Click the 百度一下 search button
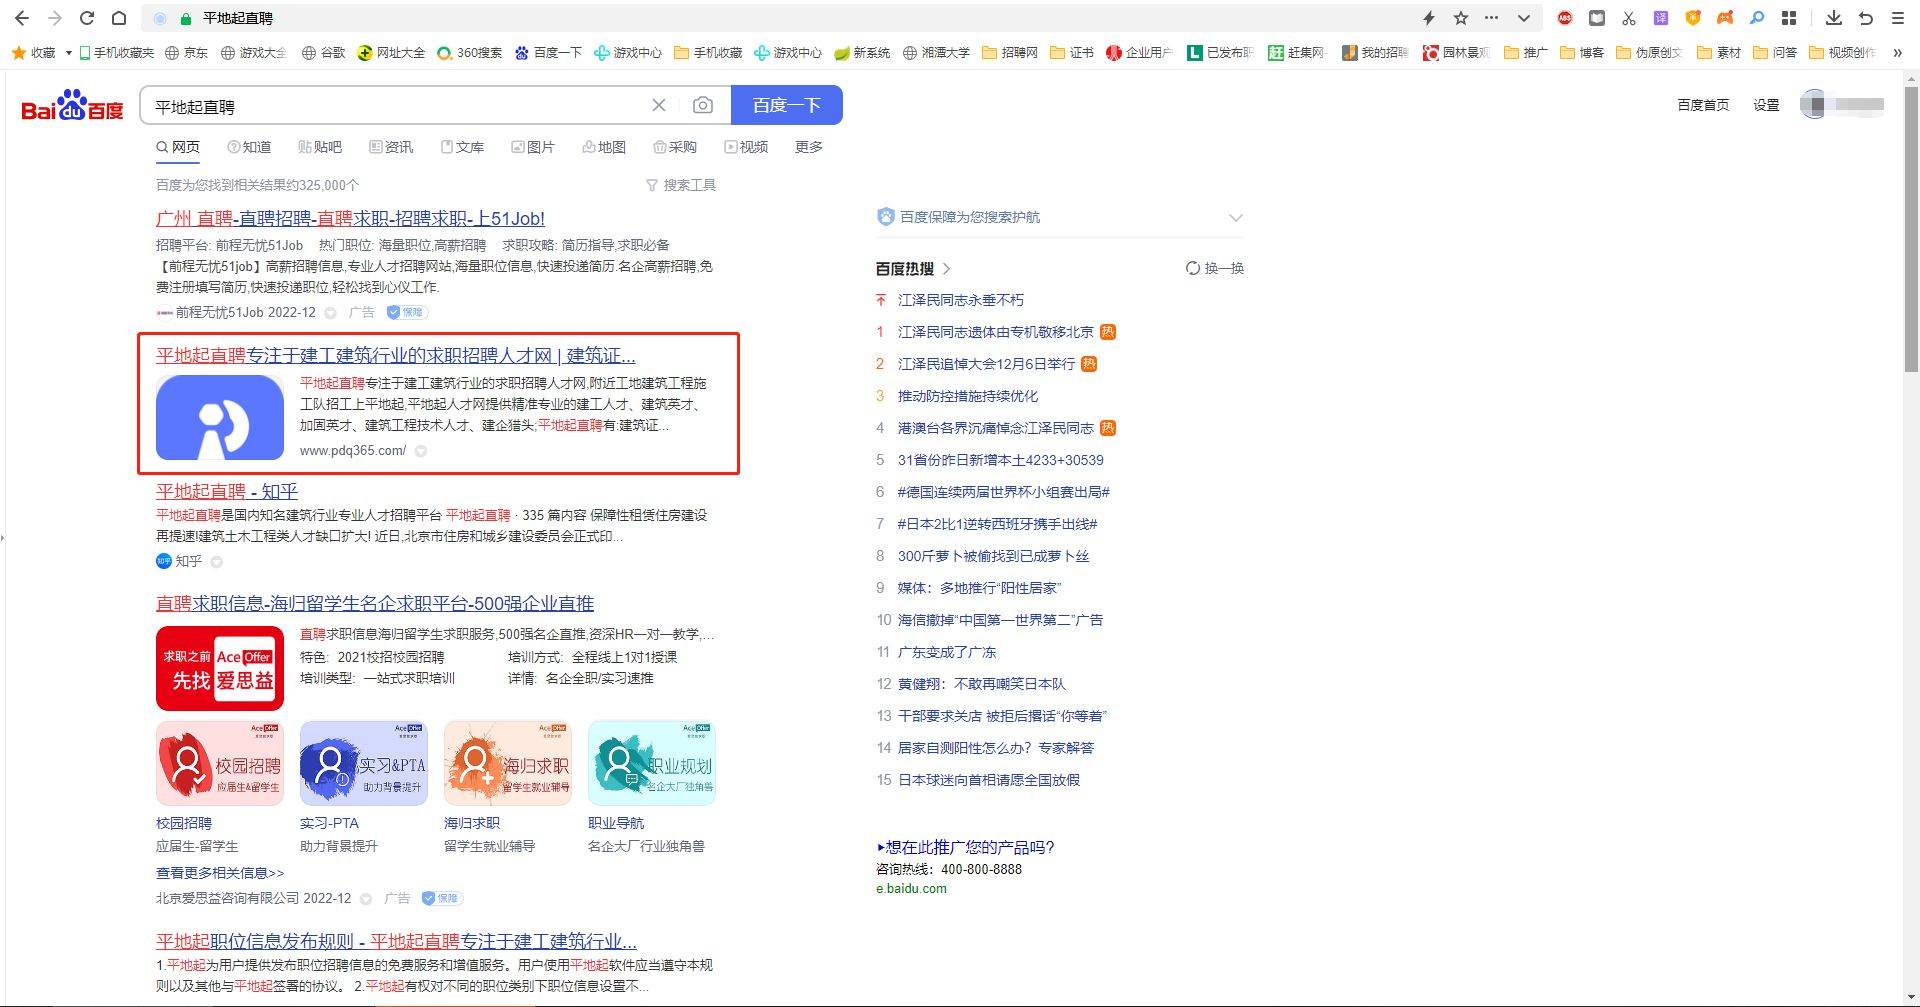1920x1007 pixels. click(x=786, y=105)
